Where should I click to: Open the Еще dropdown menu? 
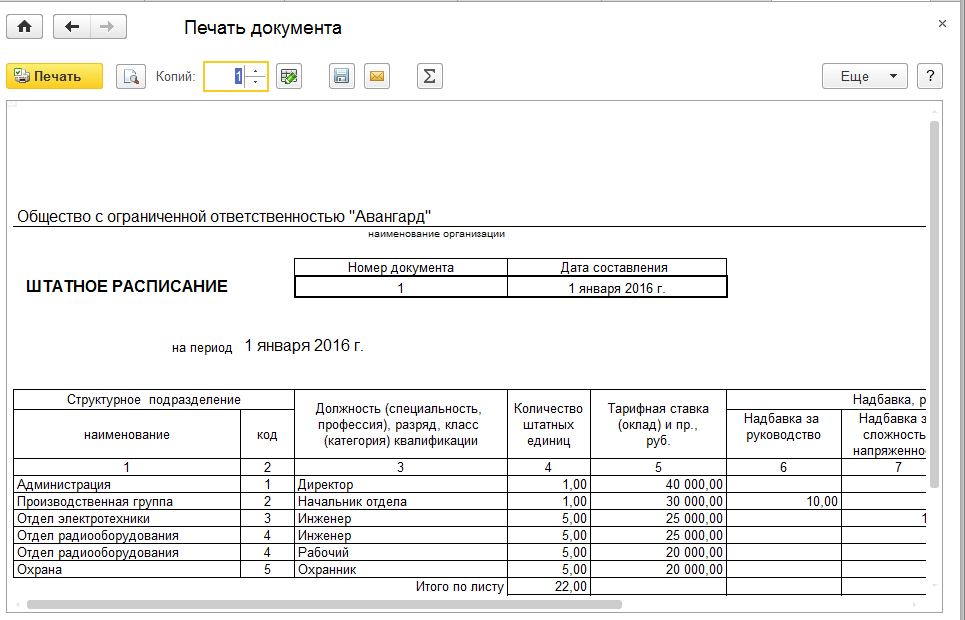pyautogui.click(x=864, y=77)
